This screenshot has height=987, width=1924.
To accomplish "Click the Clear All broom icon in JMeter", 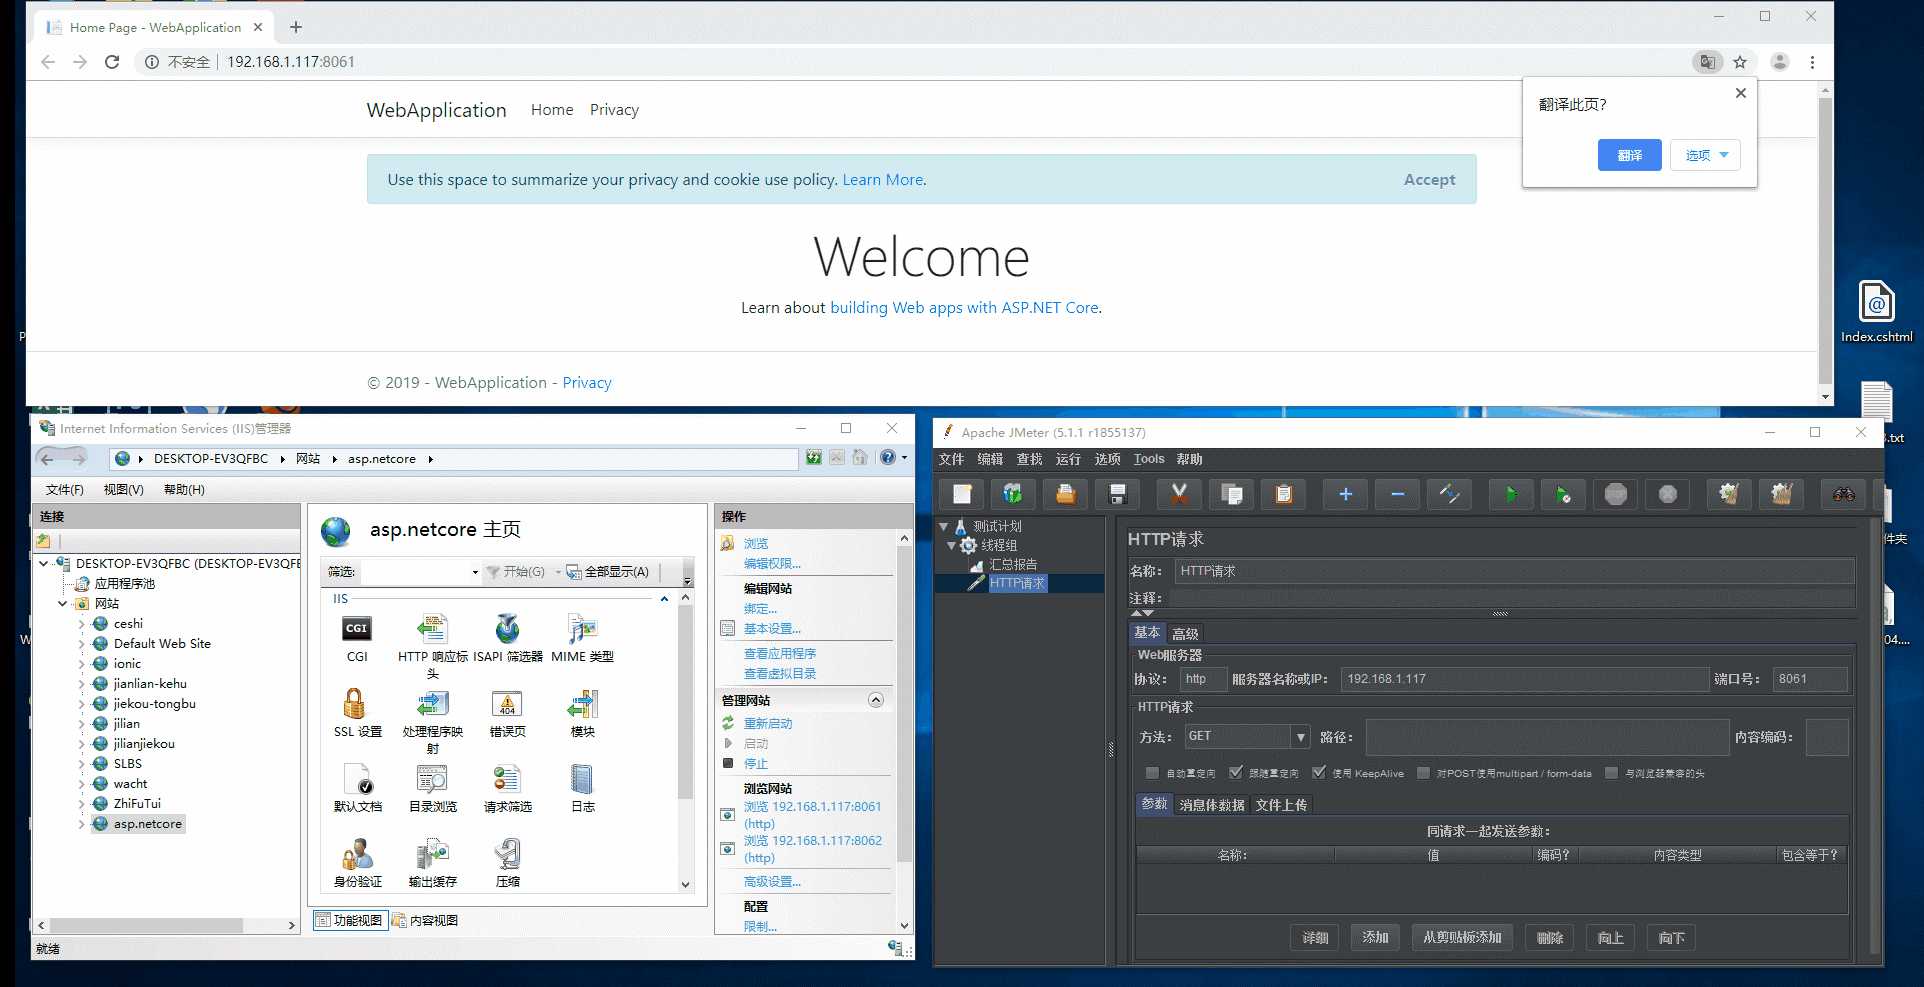I will [1780, 494].
